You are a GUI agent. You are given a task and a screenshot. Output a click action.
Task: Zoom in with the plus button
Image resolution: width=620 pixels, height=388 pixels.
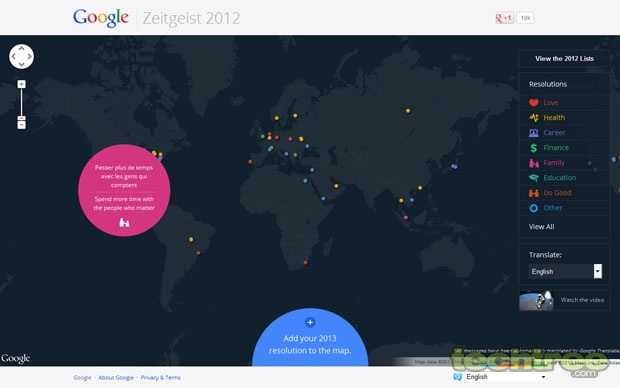(21, 84)
